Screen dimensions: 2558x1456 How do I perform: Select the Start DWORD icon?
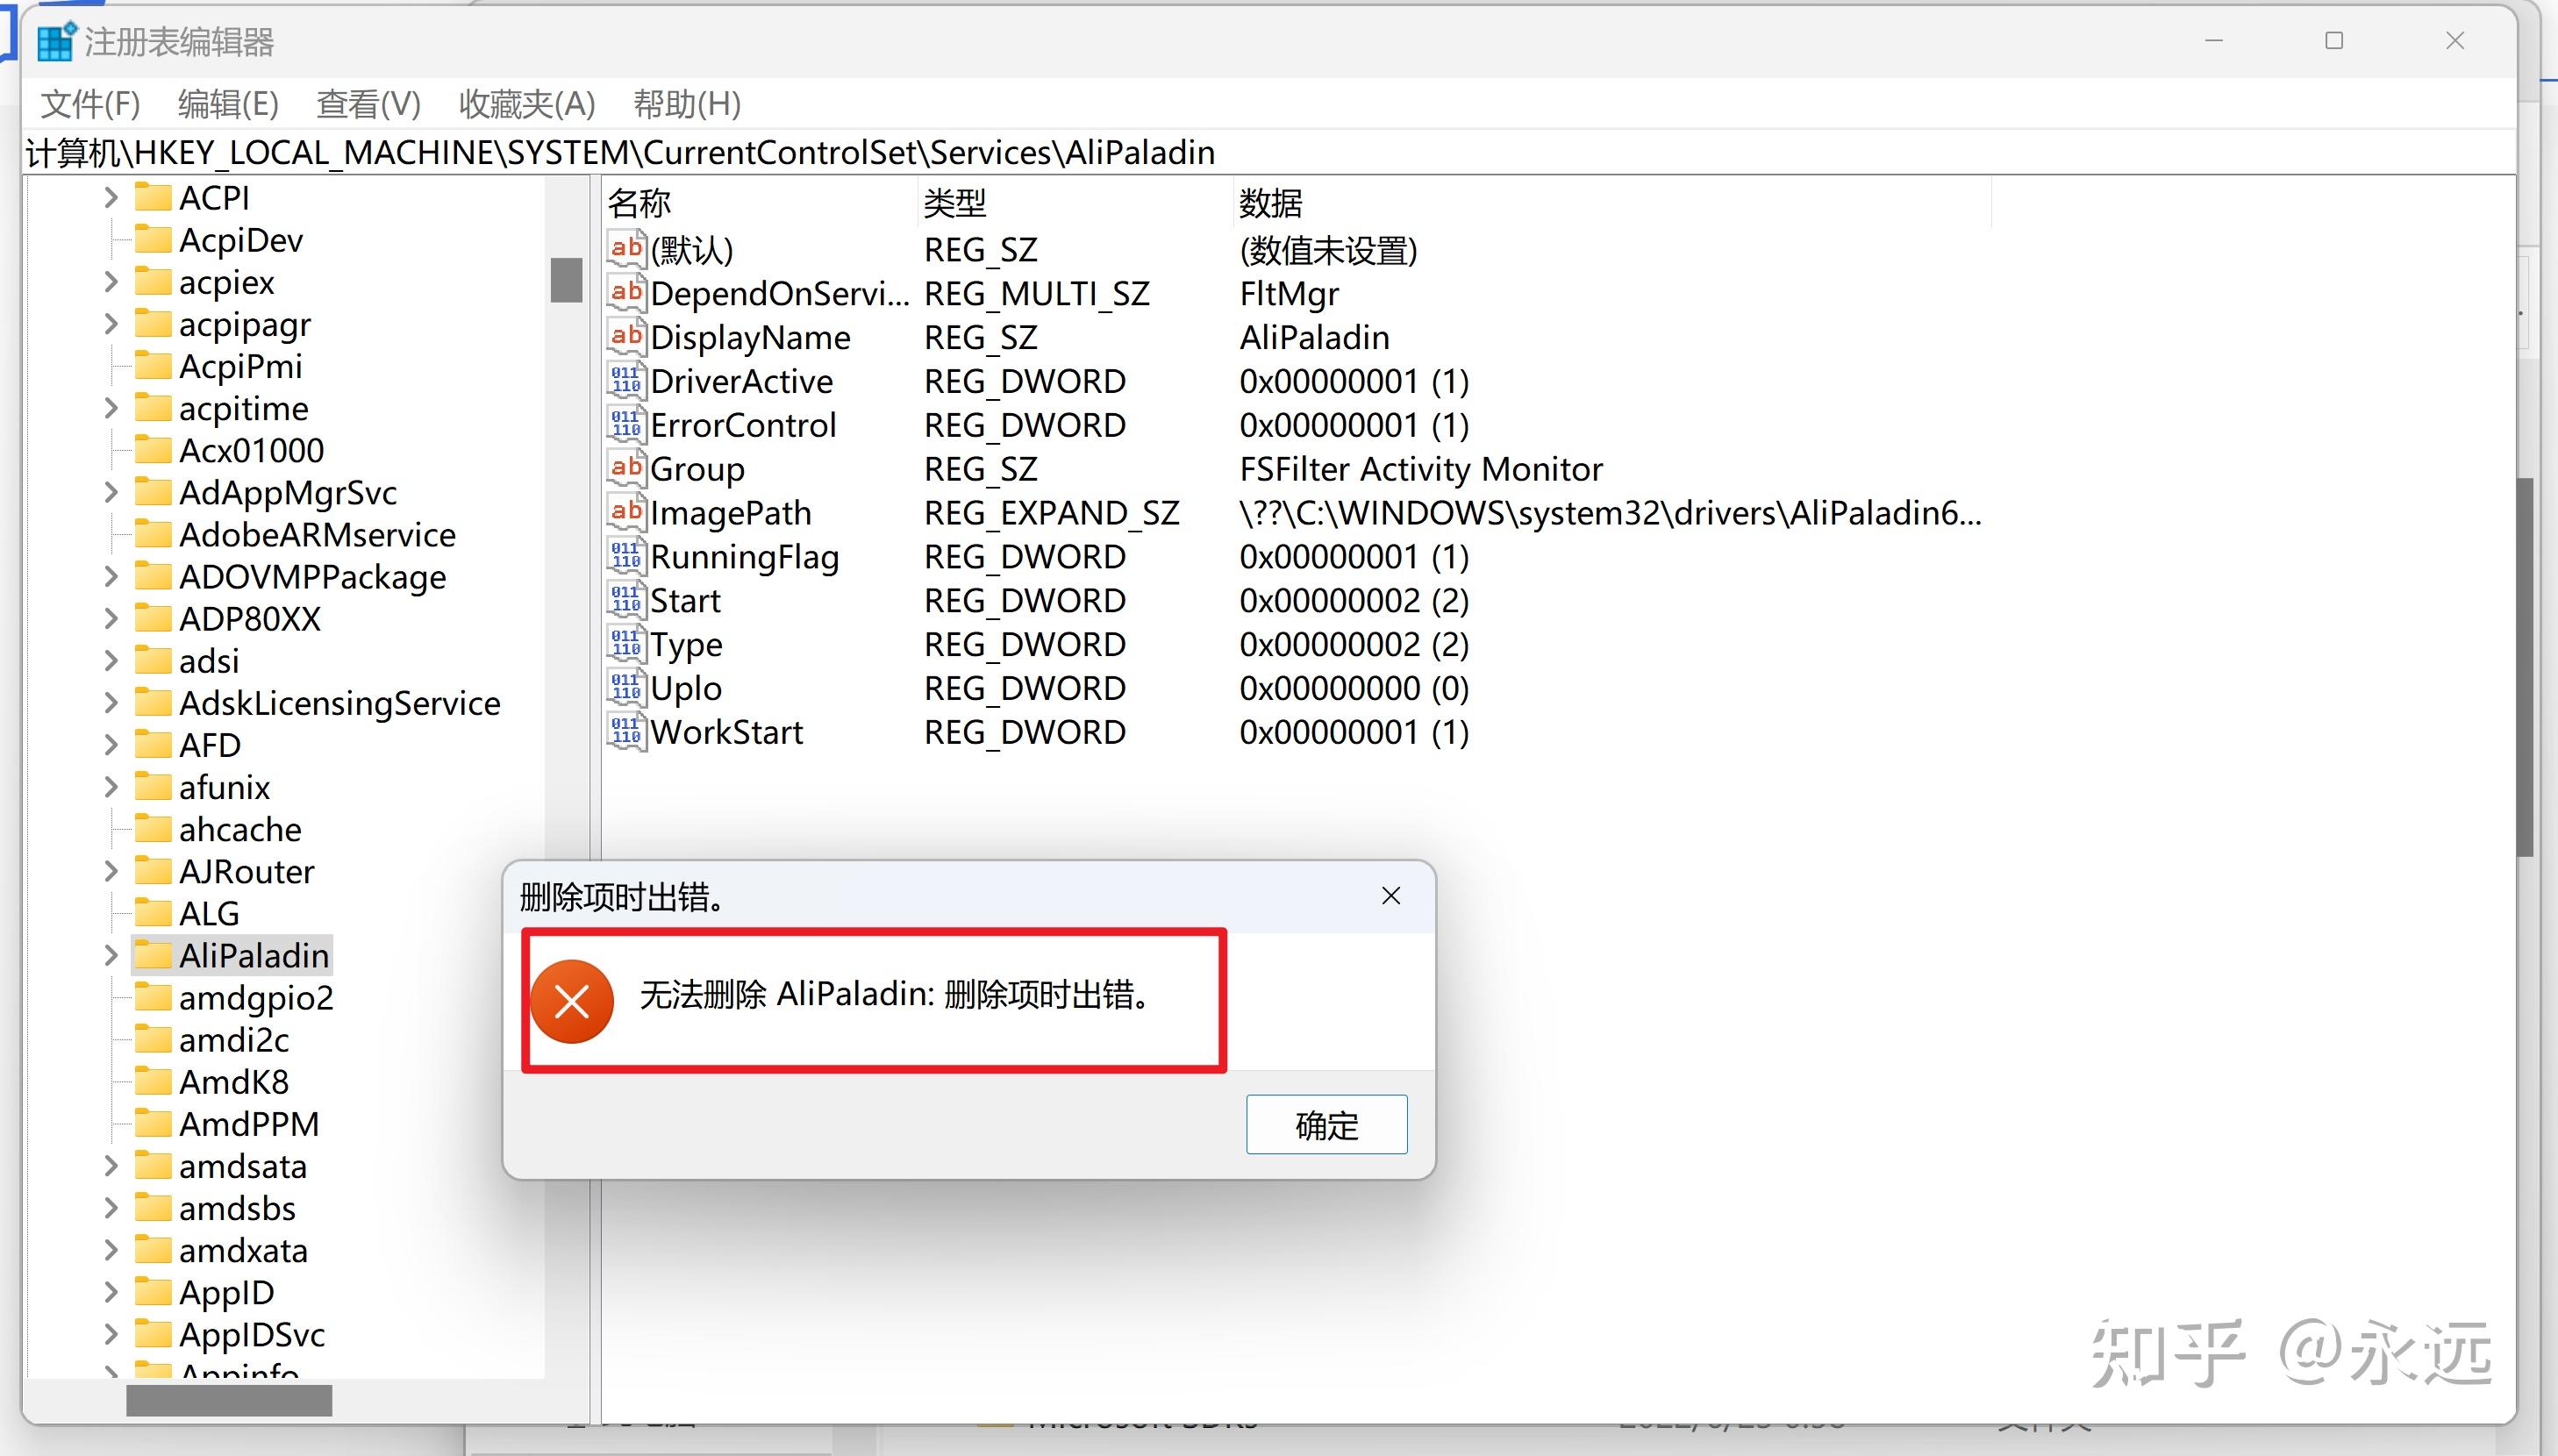click(626, 600)
